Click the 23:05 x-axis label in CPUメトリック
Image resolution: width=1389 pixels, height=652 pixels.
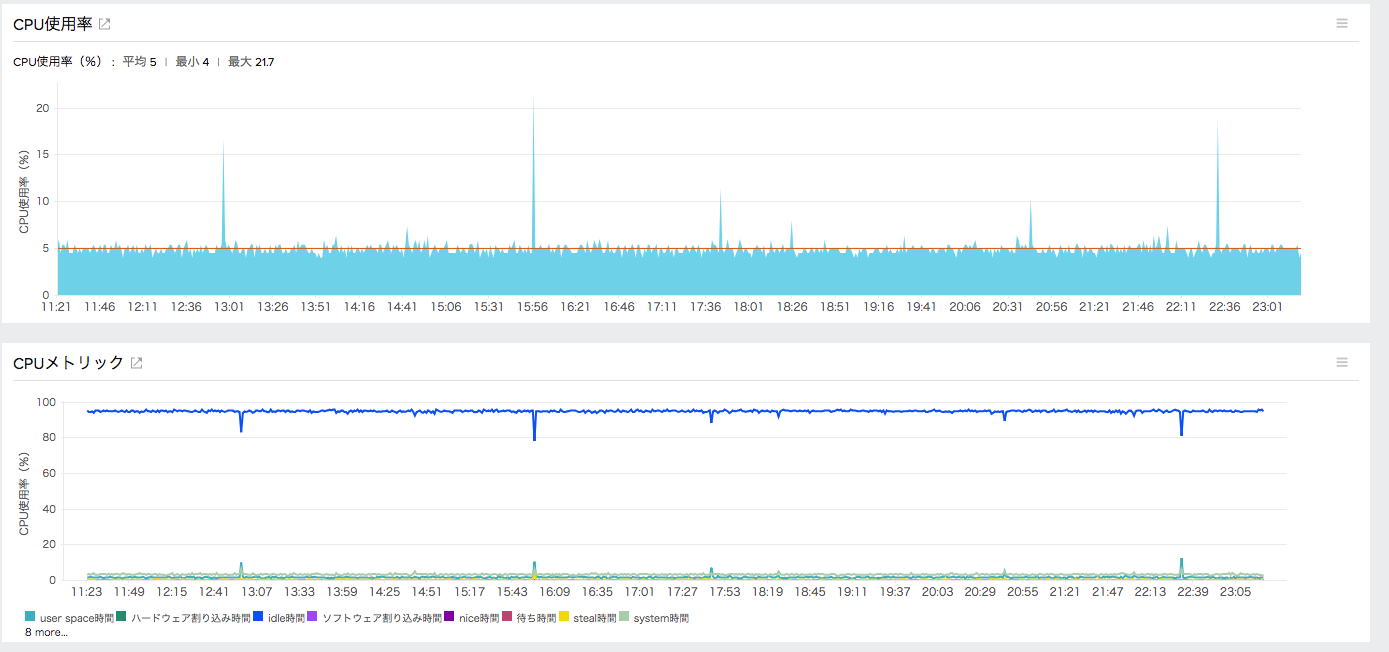coord(1235,592)
